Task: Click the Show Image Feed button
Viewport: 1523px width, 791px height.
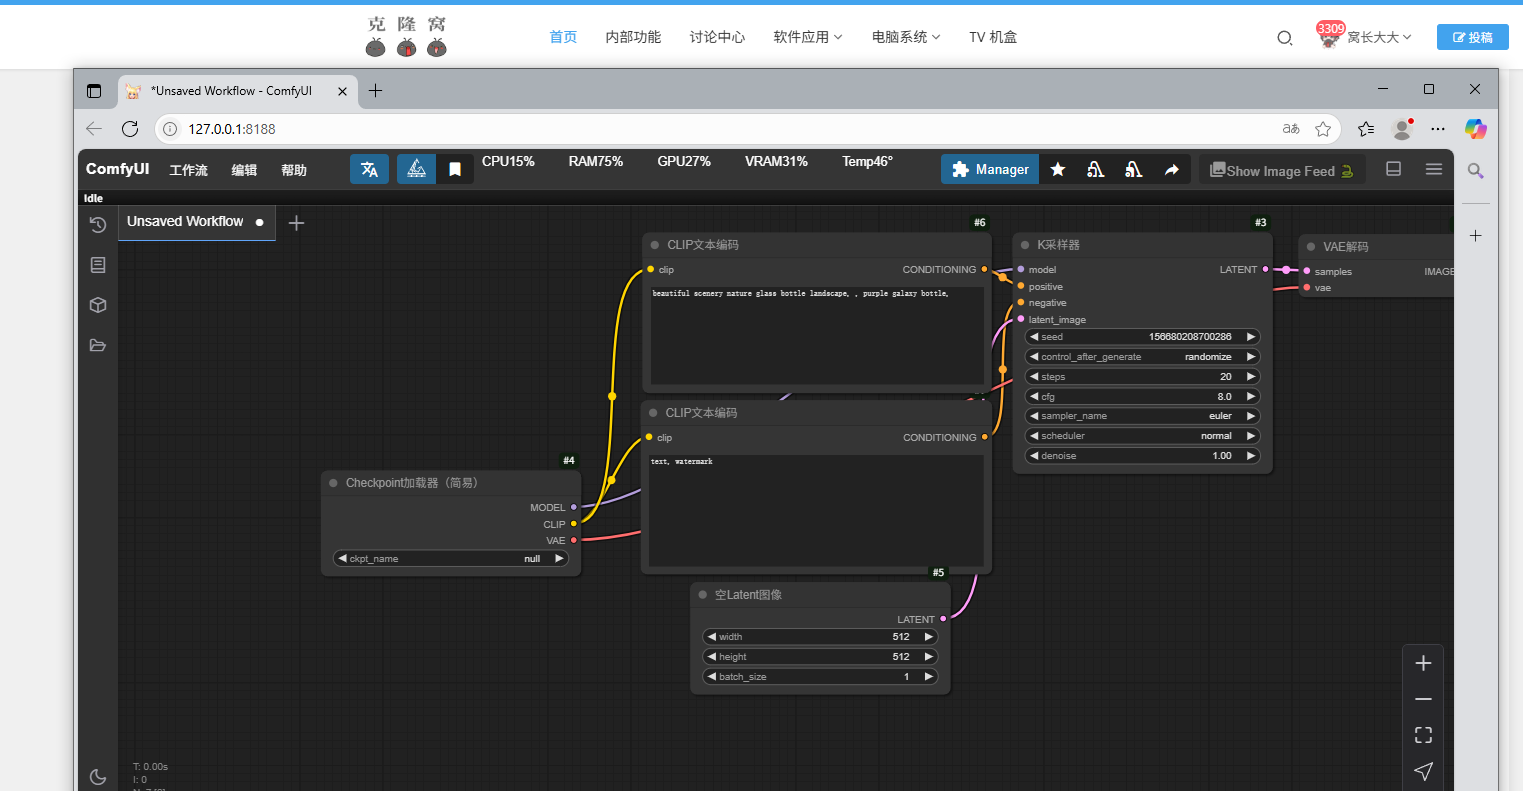Action: pyautogui.click(x=1281, y=171)
